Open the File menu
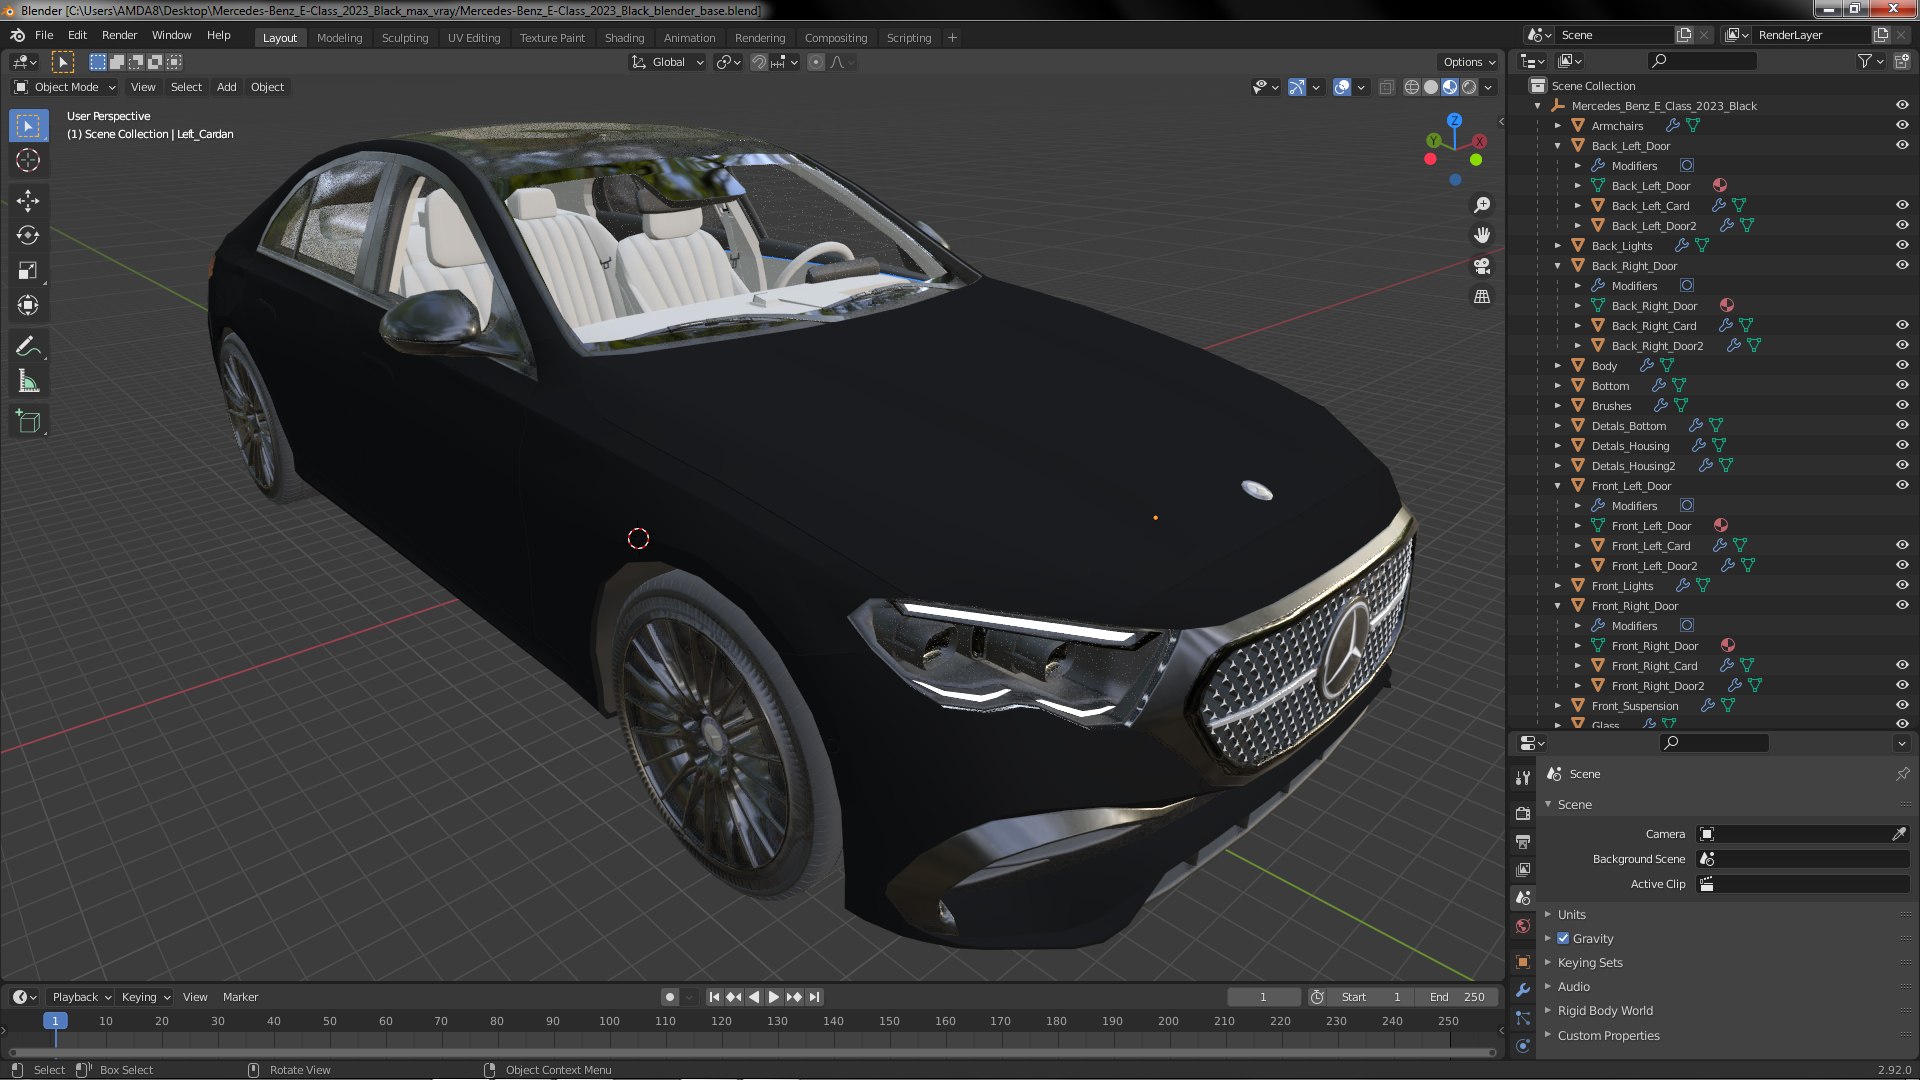Screen dimensions: 1920x1080 [44, 35]
